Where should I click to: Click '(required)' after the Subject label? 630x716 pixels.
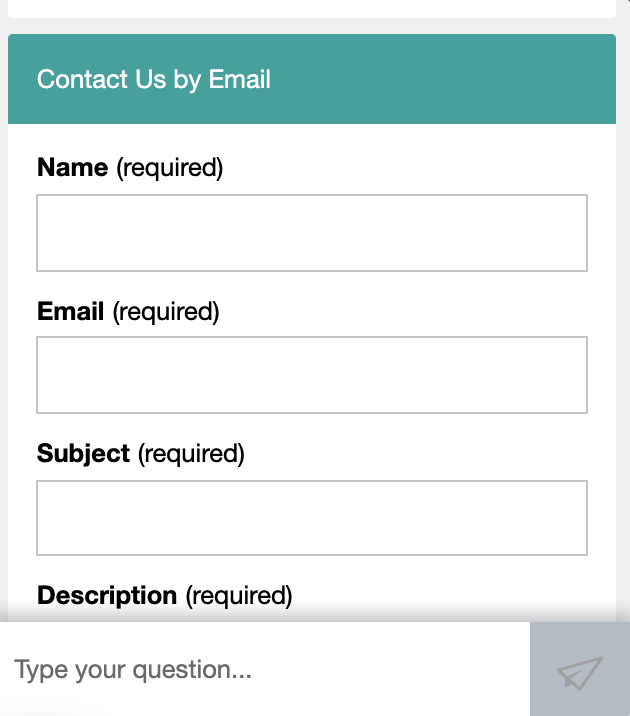(x=191, y=454)
